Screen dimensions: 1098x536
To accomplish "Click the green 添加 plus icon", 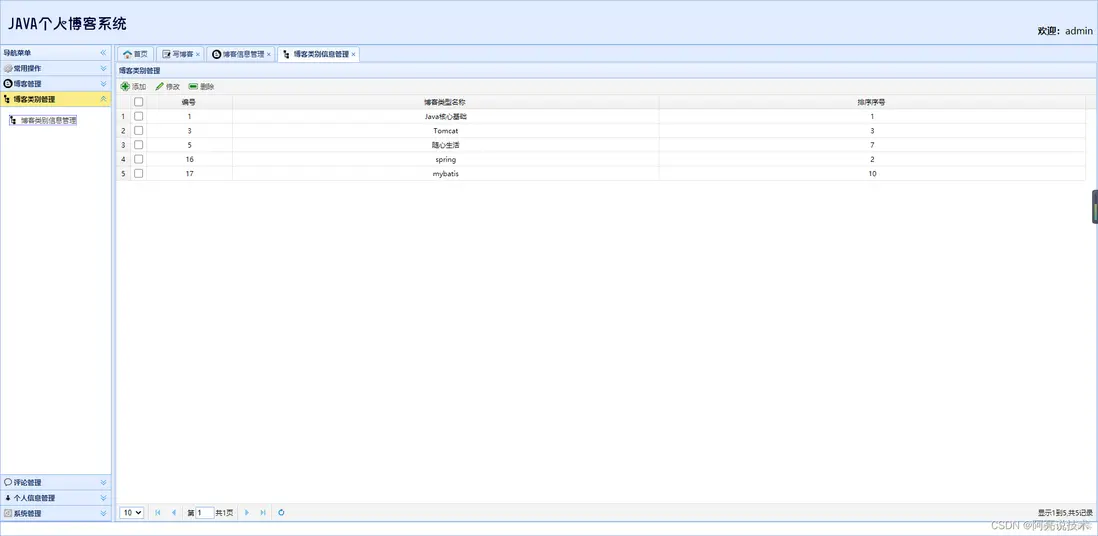I will (125, 87).
